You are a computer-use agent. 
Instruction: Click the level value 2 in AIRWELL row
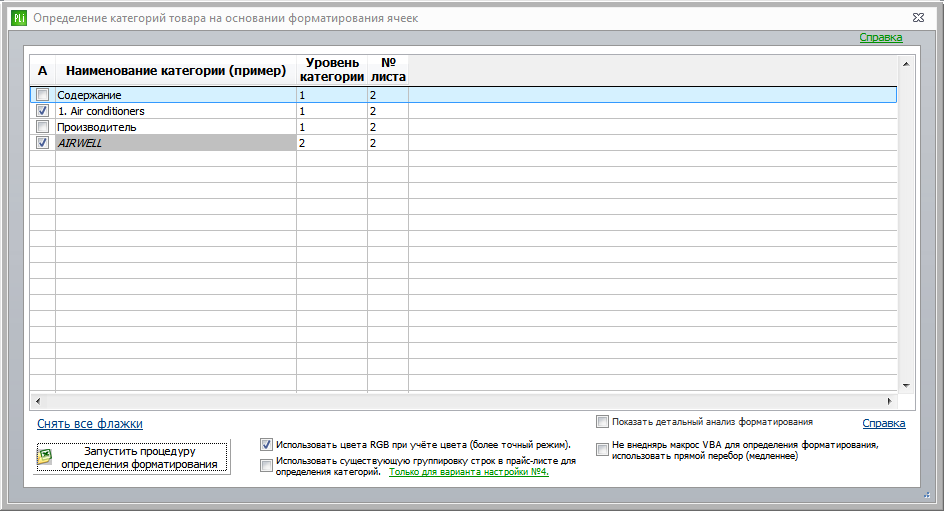[332, 143]
